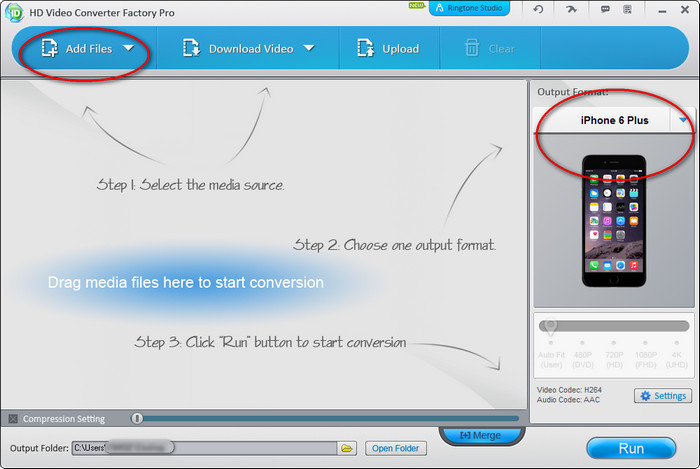Click the compression slider handle
Image resolution: width=700 pixels, height=469 pixels.
coord(137,418)
